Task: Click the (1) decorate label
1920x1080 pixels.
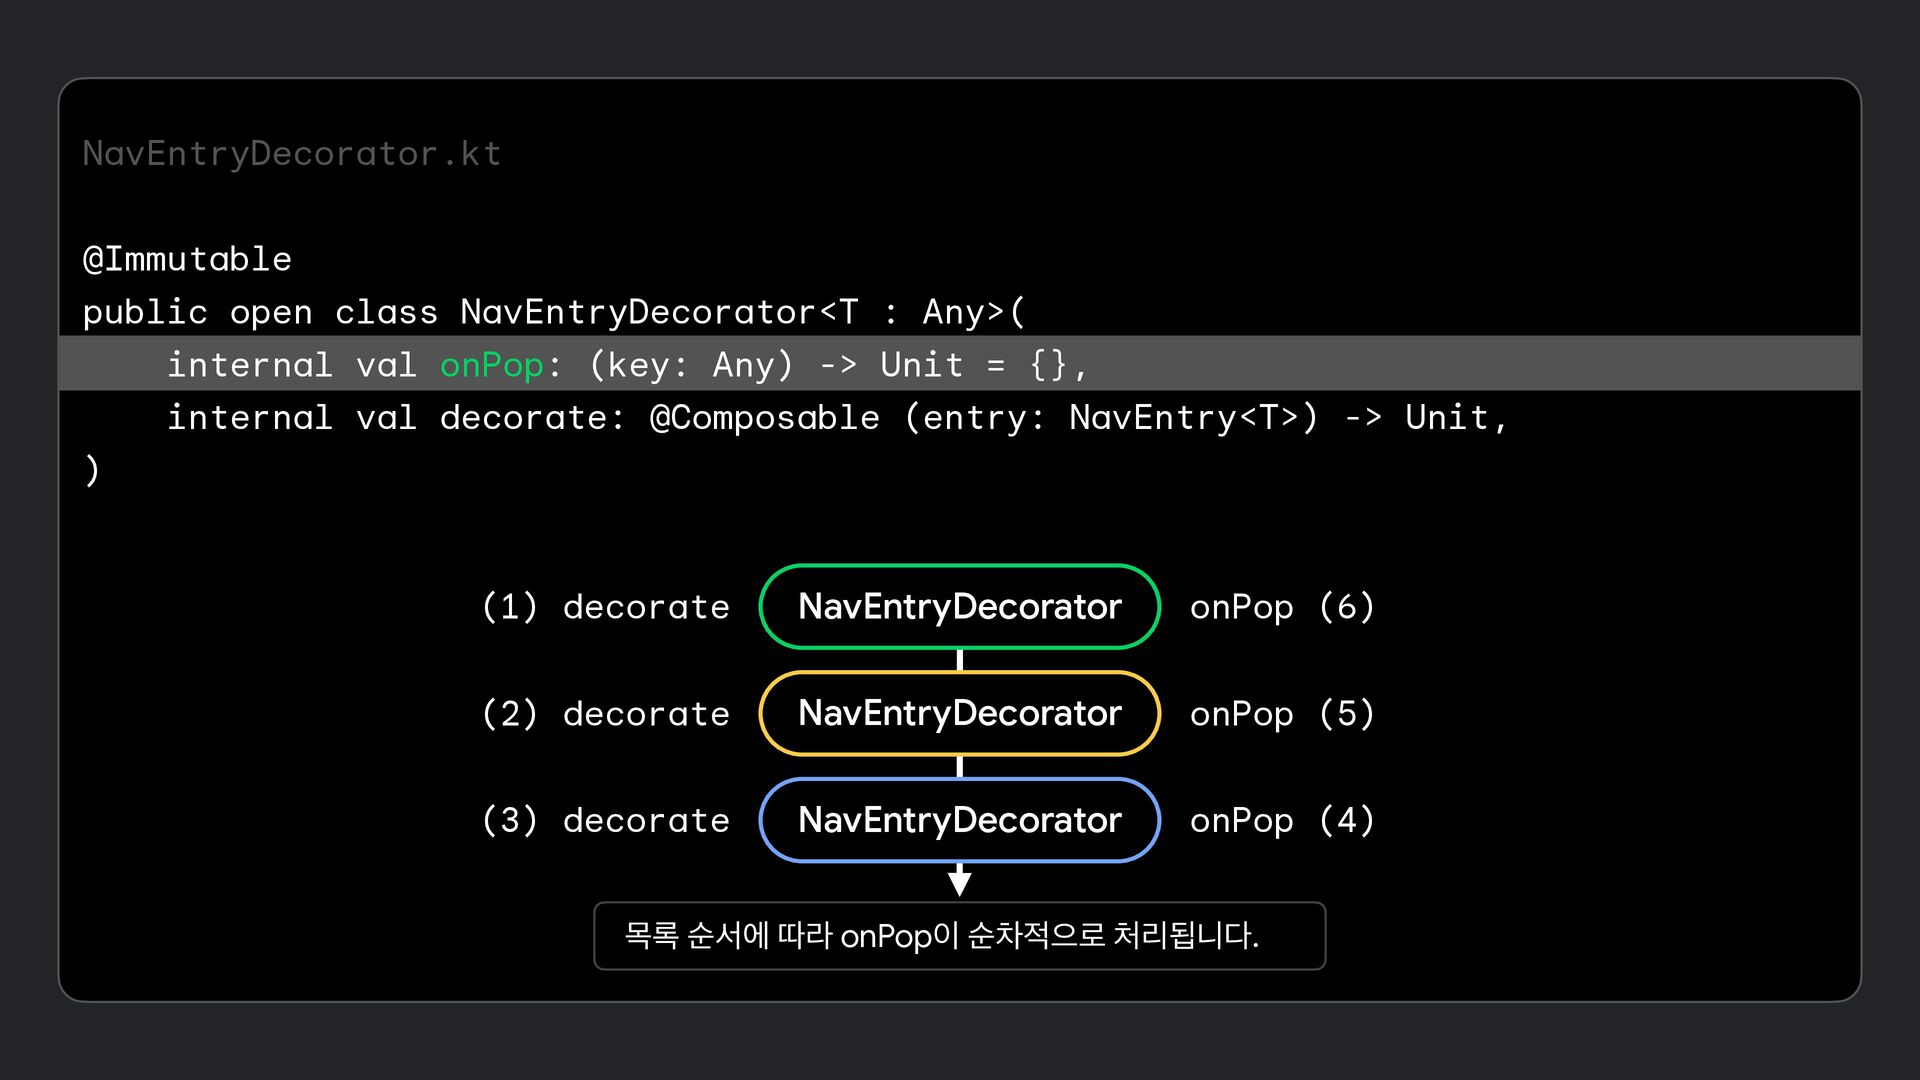Action: pyautogui.click(x=605, y=607)
